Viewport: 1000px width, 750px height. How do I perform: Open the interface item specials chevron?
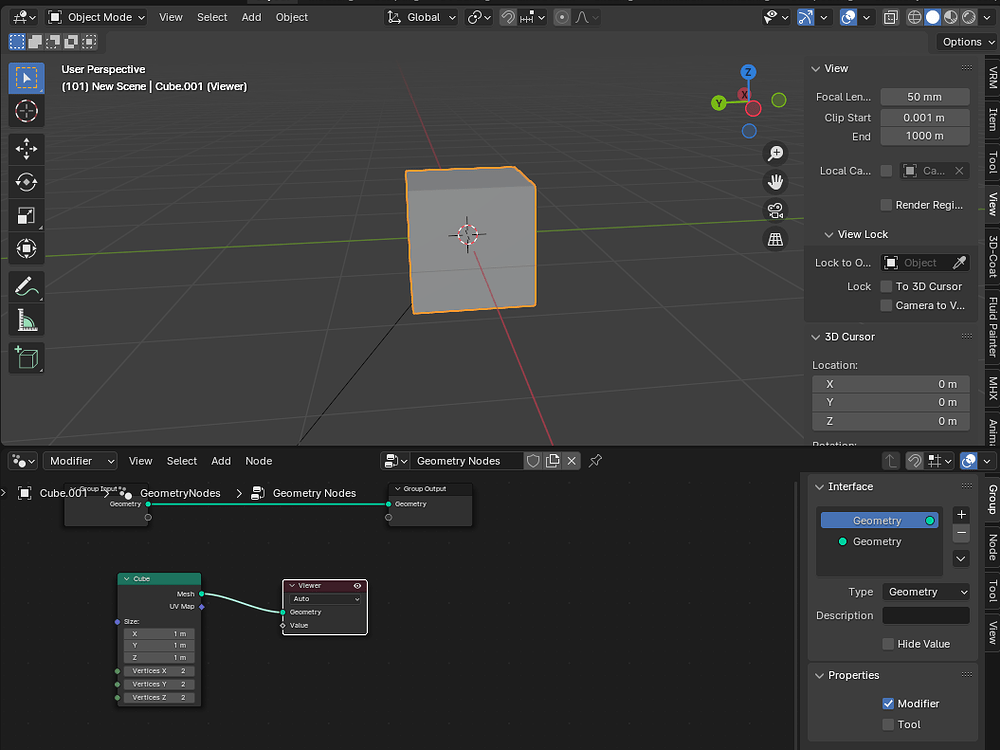pyautogui.click(x=961, y=559)
